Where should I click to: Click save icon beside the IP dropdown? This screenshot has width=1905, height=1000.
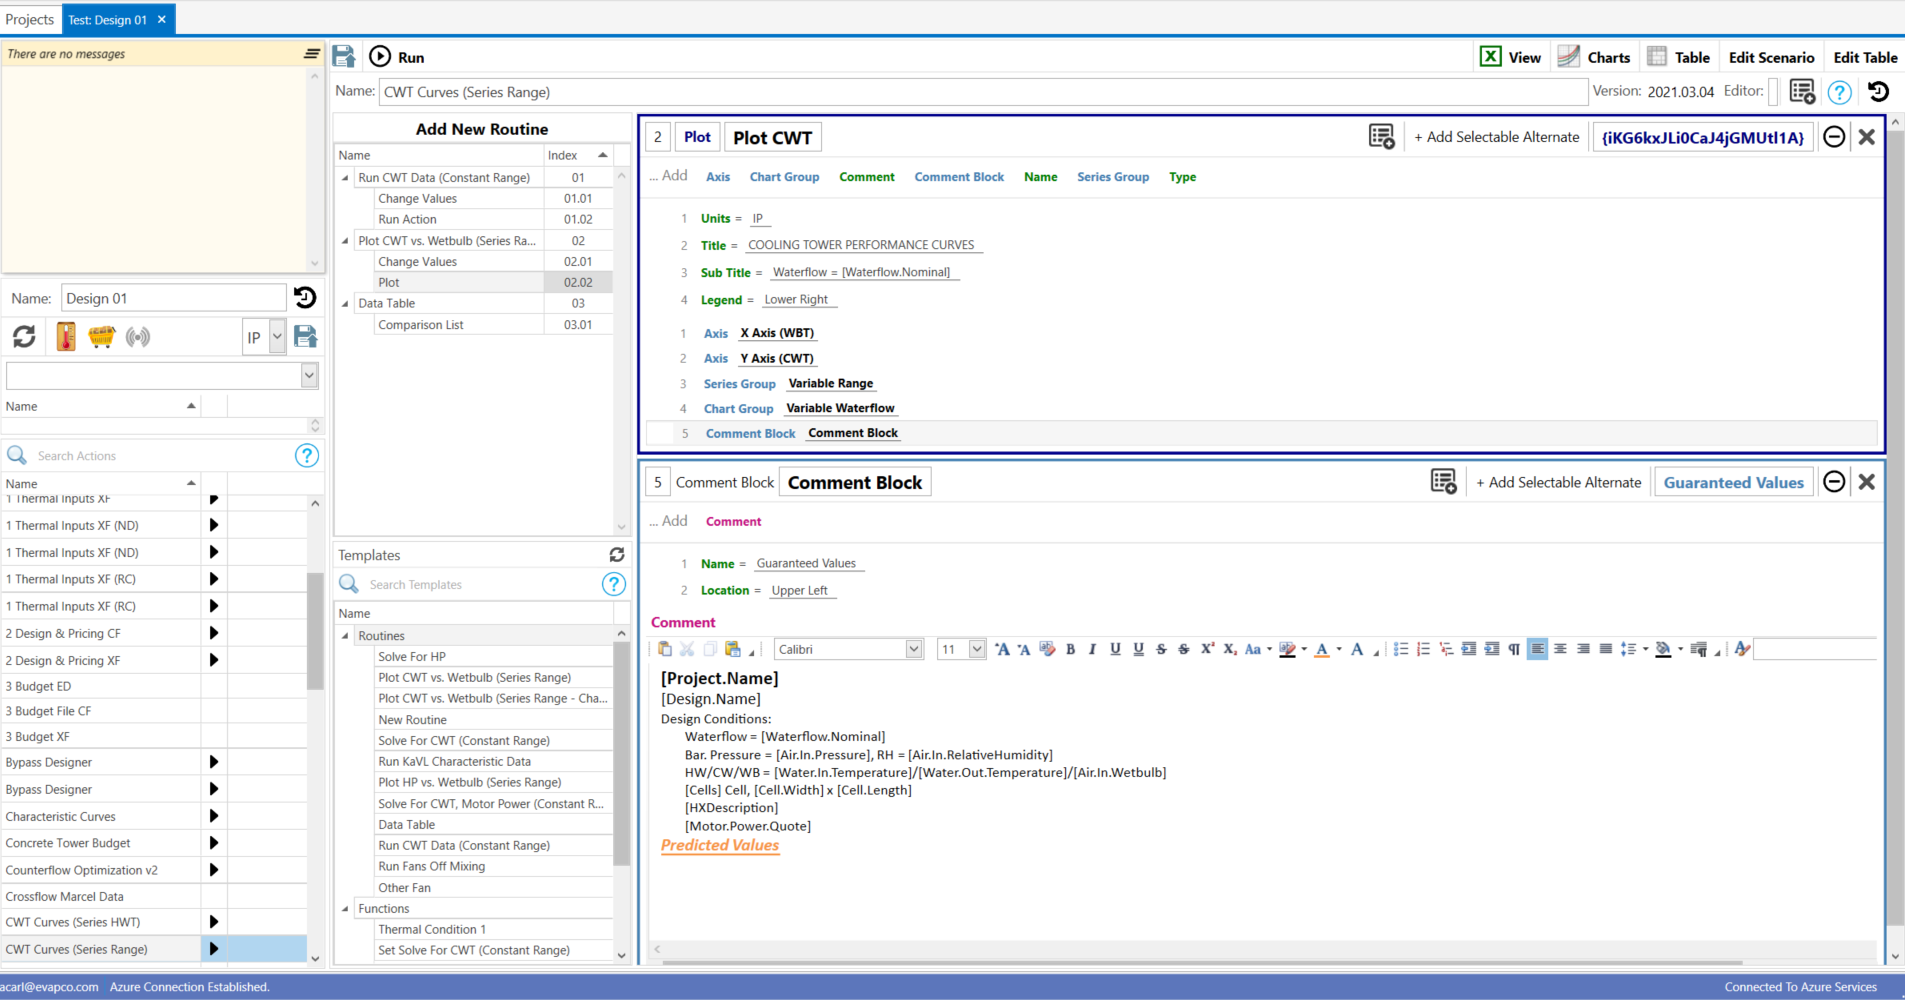306,337
